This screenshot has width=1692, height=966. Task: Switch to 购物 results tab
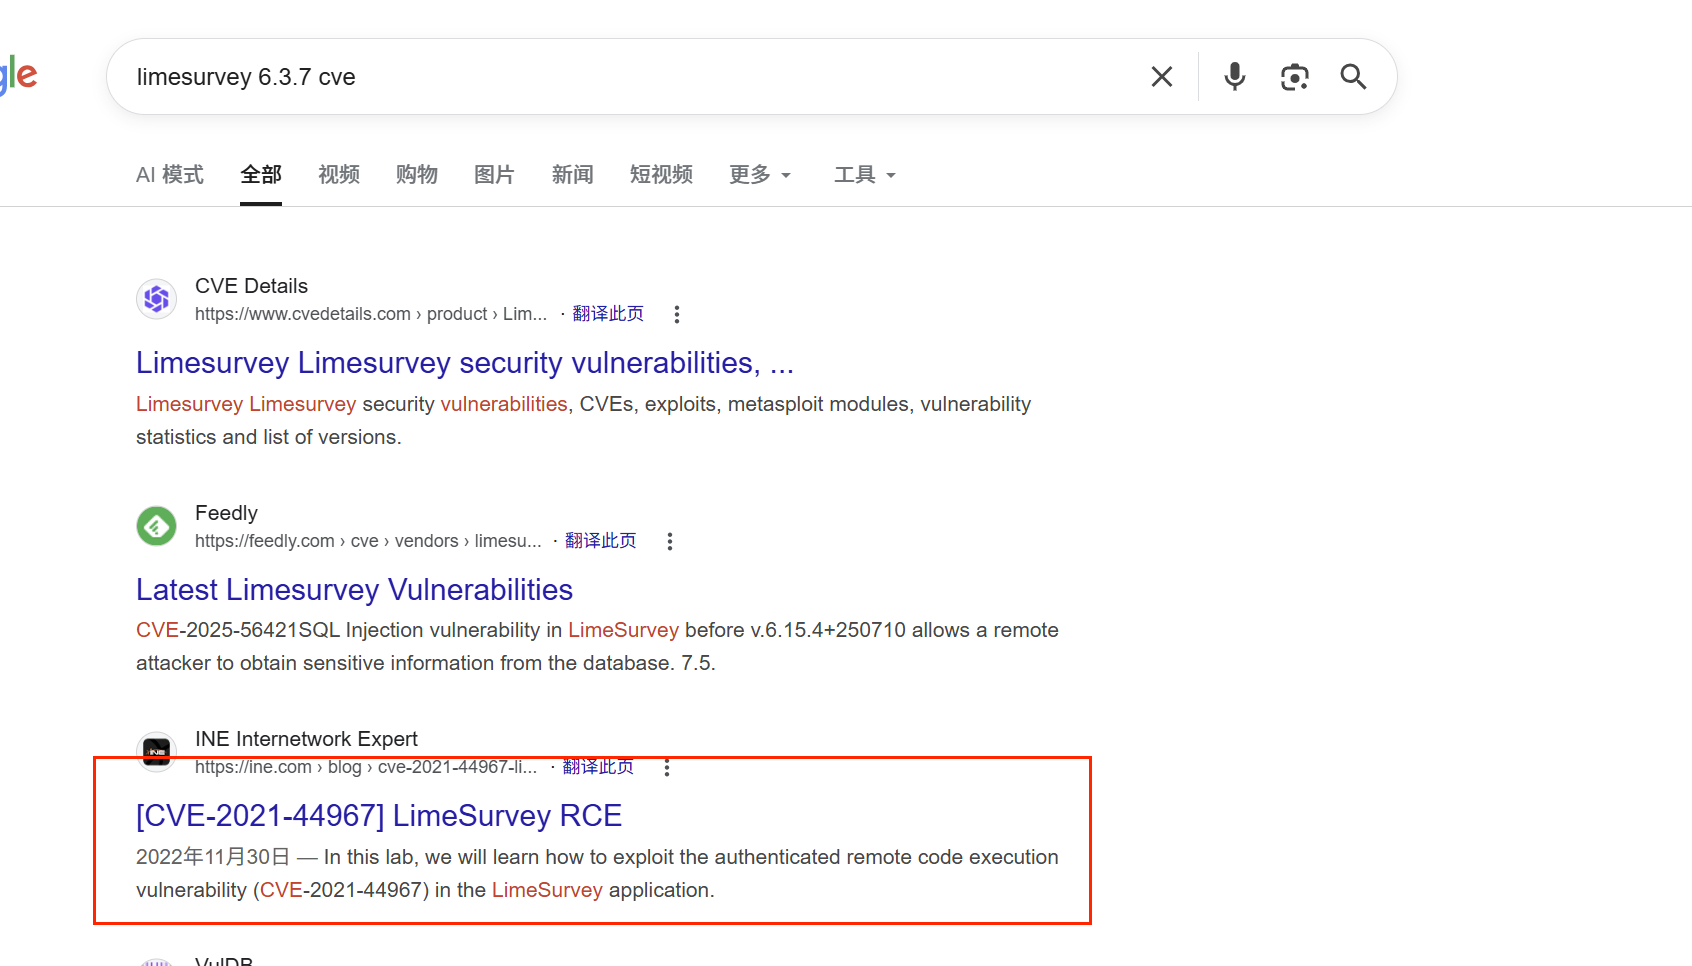[x=417, y=175]
